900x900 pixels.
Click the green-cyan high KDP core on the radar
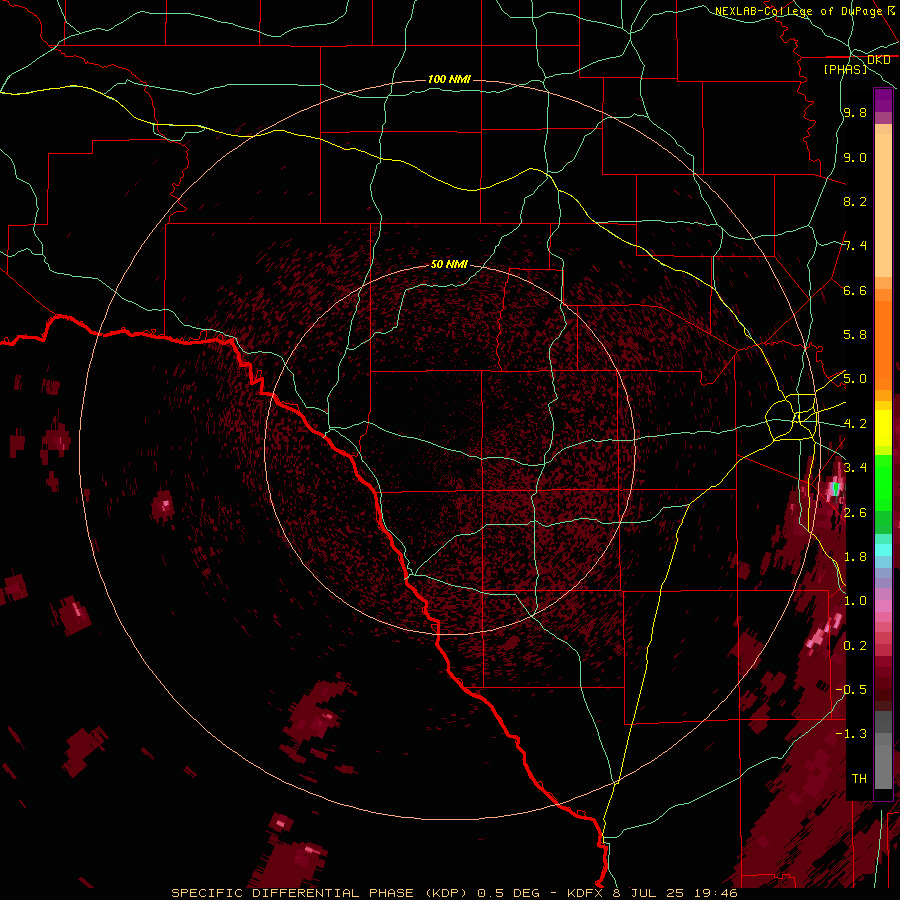(x=835, y=488)
